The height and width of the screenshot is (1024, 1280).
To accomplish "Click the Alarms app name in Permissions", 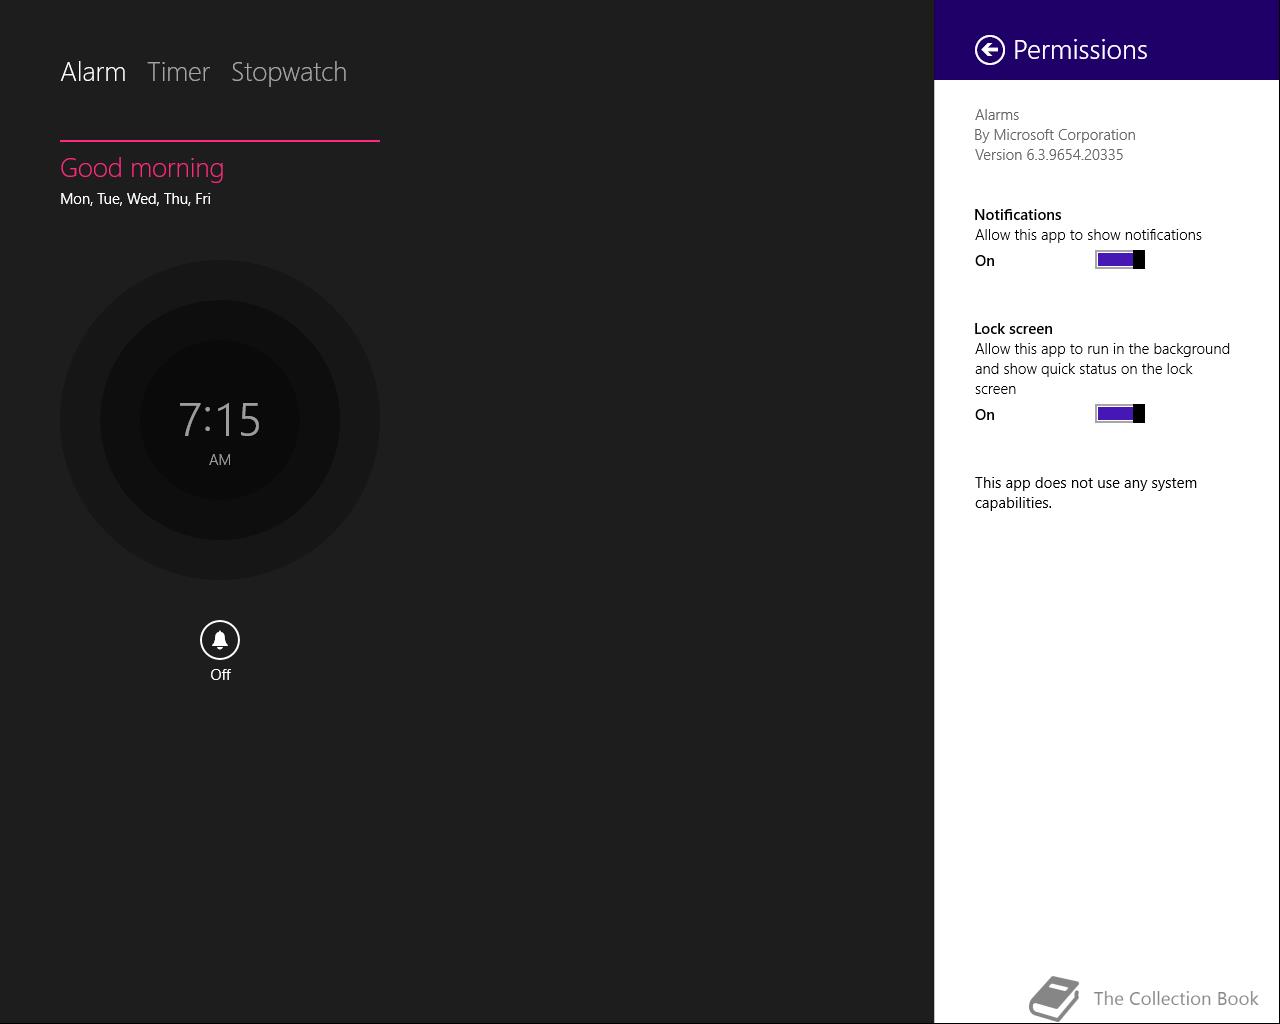I will point(997,115).
